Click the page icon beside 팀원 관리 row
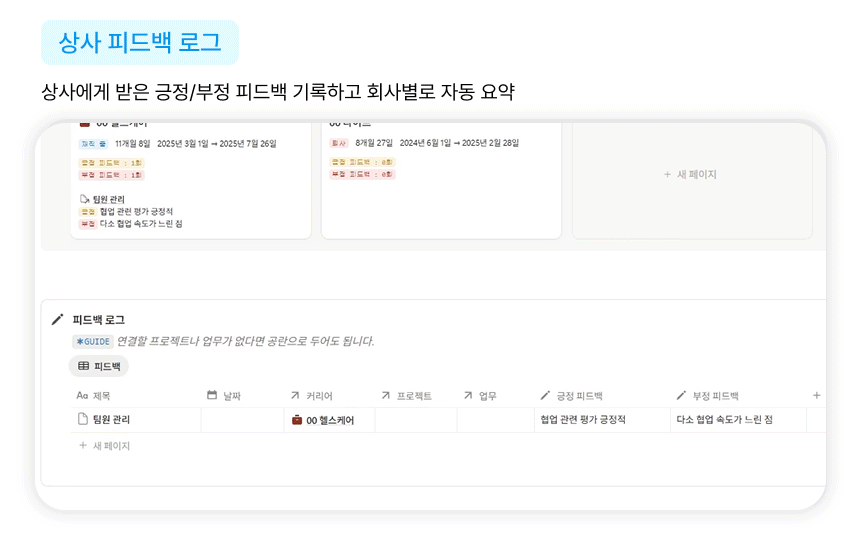The height and width of the screenshot is (545, 860). (84, 420)
